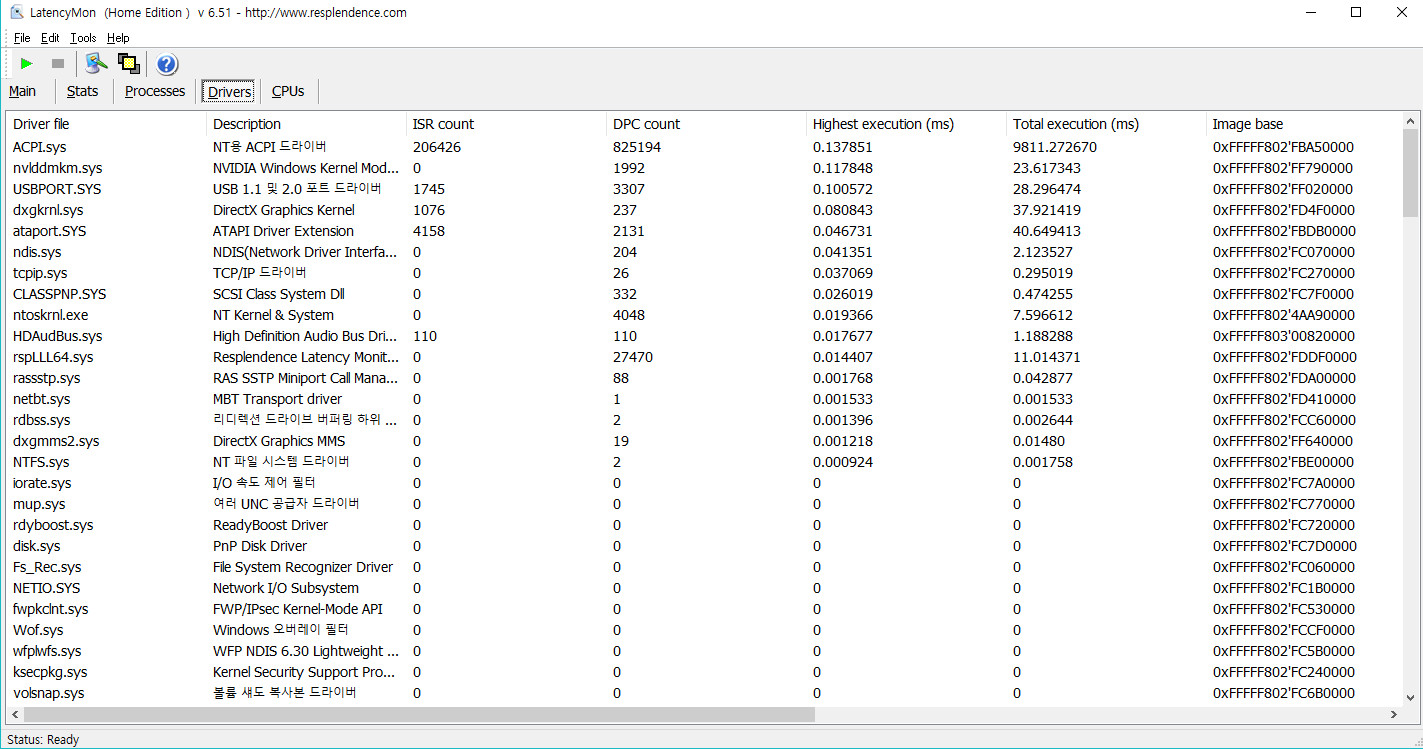Start monitoring with the green play button
Viewport: 1423px width, 749px height.
coord(27,64)
